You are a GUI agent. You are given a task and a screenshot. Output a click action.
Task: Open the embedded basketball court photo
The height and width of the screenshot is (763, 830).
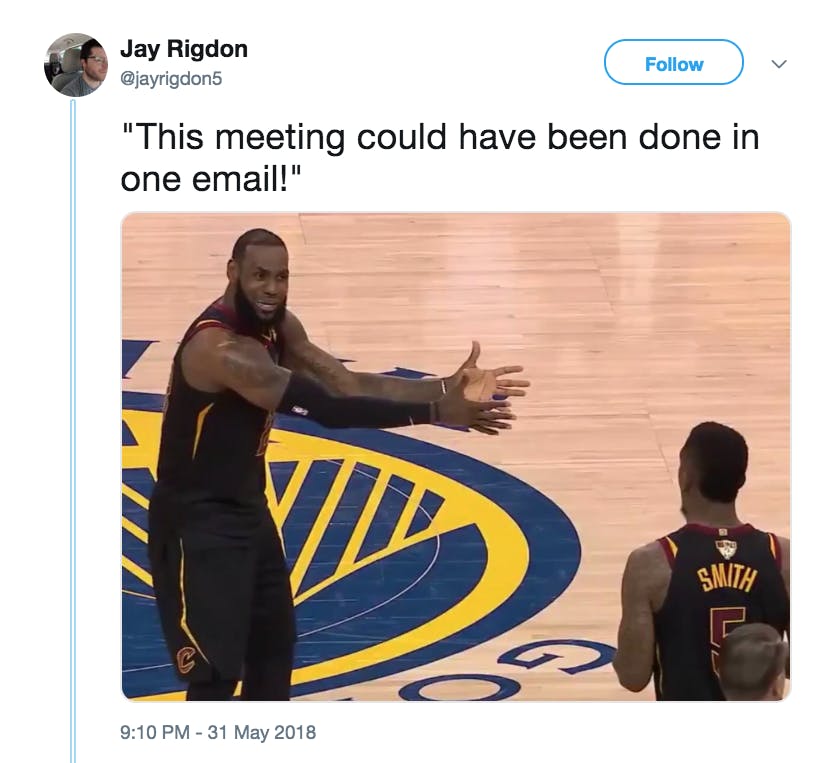click(x=456, y=456)
